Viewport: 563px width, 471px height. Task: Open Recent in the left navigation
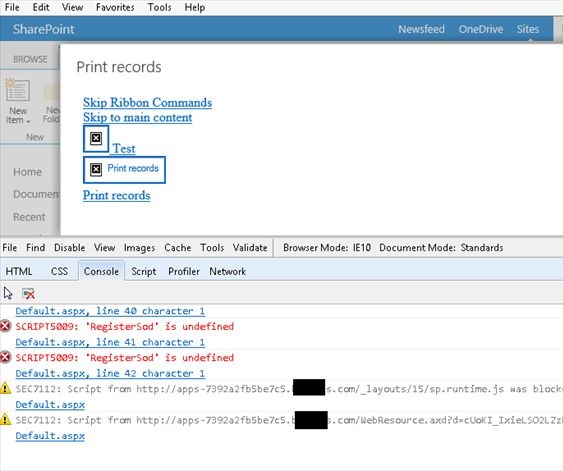pyautogui.click(x=29, y=217)
